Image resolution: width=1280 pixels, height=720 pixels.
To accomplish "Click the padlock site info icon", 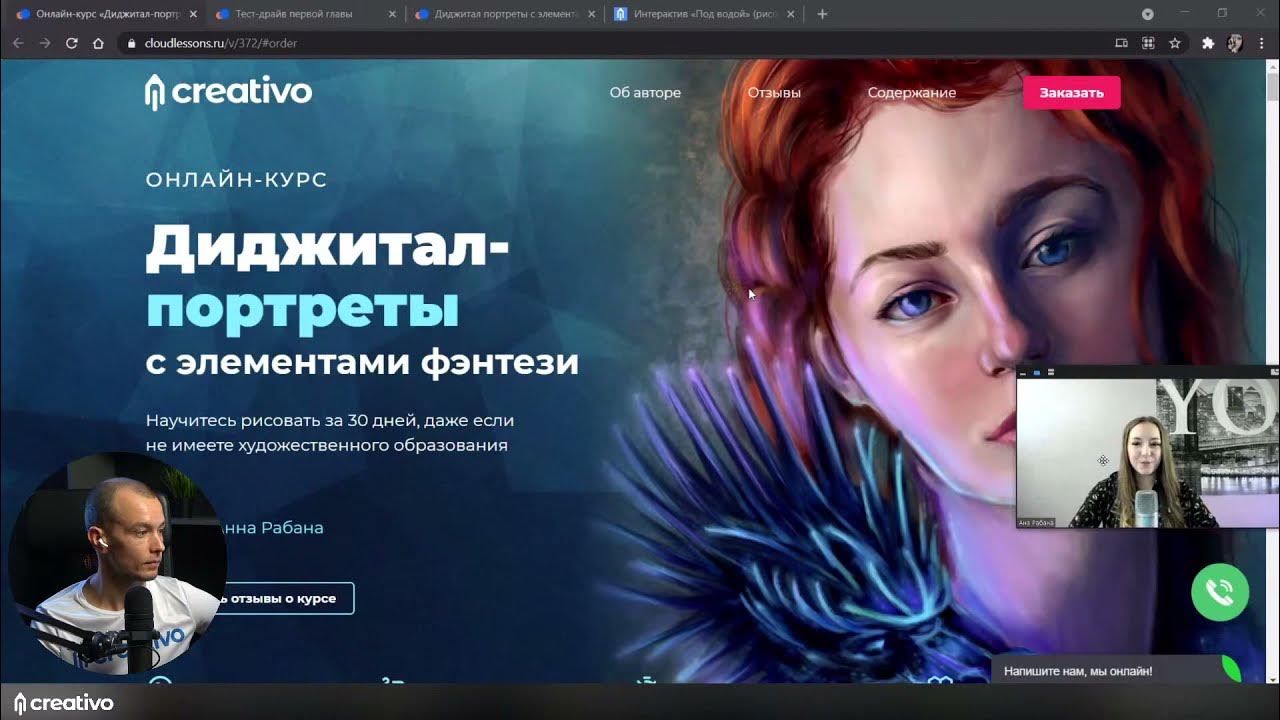I will 130,43.
